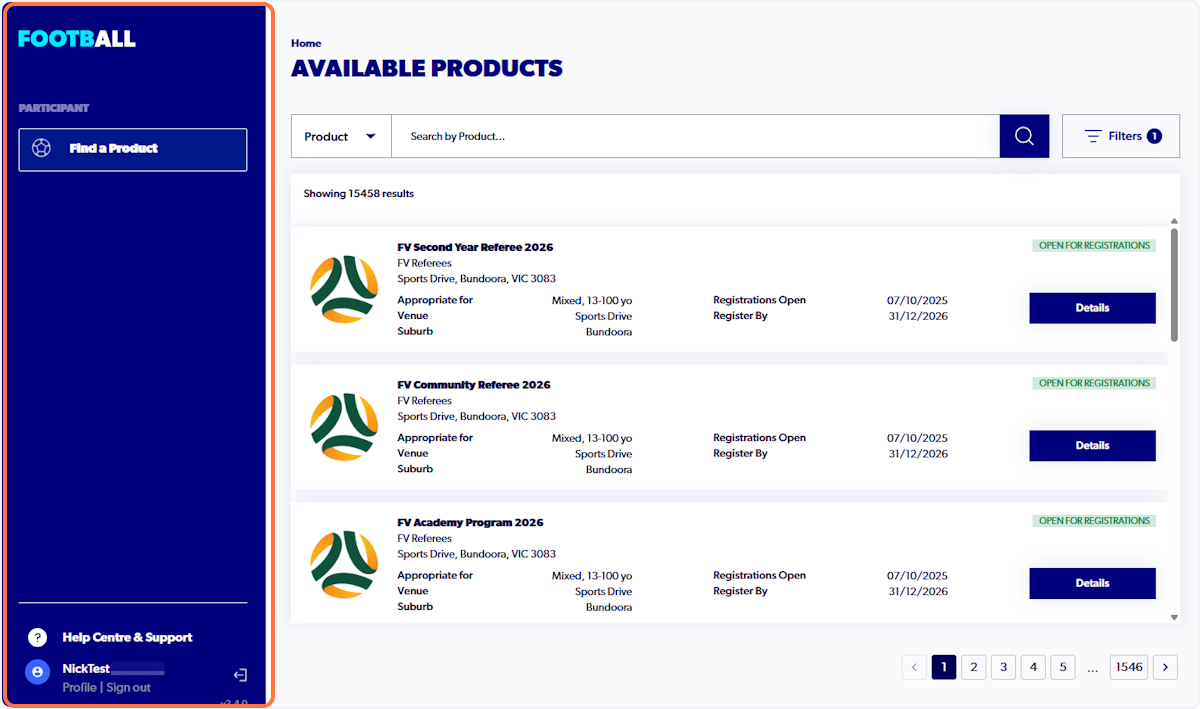Viewport: 1200px width, 709px height.
Task: Click the FV Second Year Referee 2026 logo
Action: (x=344, y=289)
